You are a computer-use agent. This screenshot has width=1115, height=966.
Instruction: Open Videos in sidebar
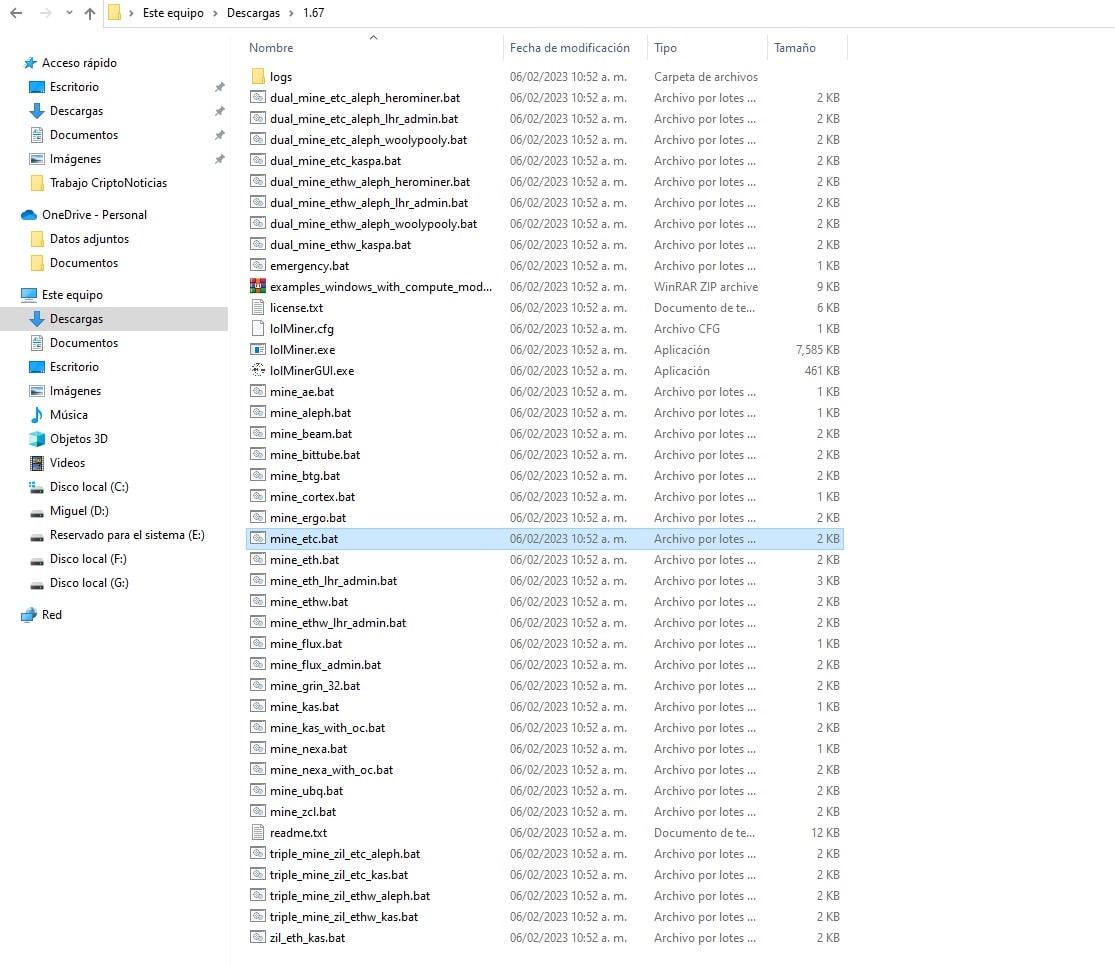point(67,463)
